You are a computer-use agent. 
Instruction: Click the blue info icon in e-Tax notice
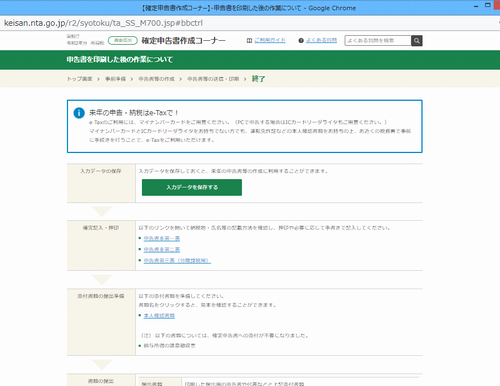click(79, 113)
